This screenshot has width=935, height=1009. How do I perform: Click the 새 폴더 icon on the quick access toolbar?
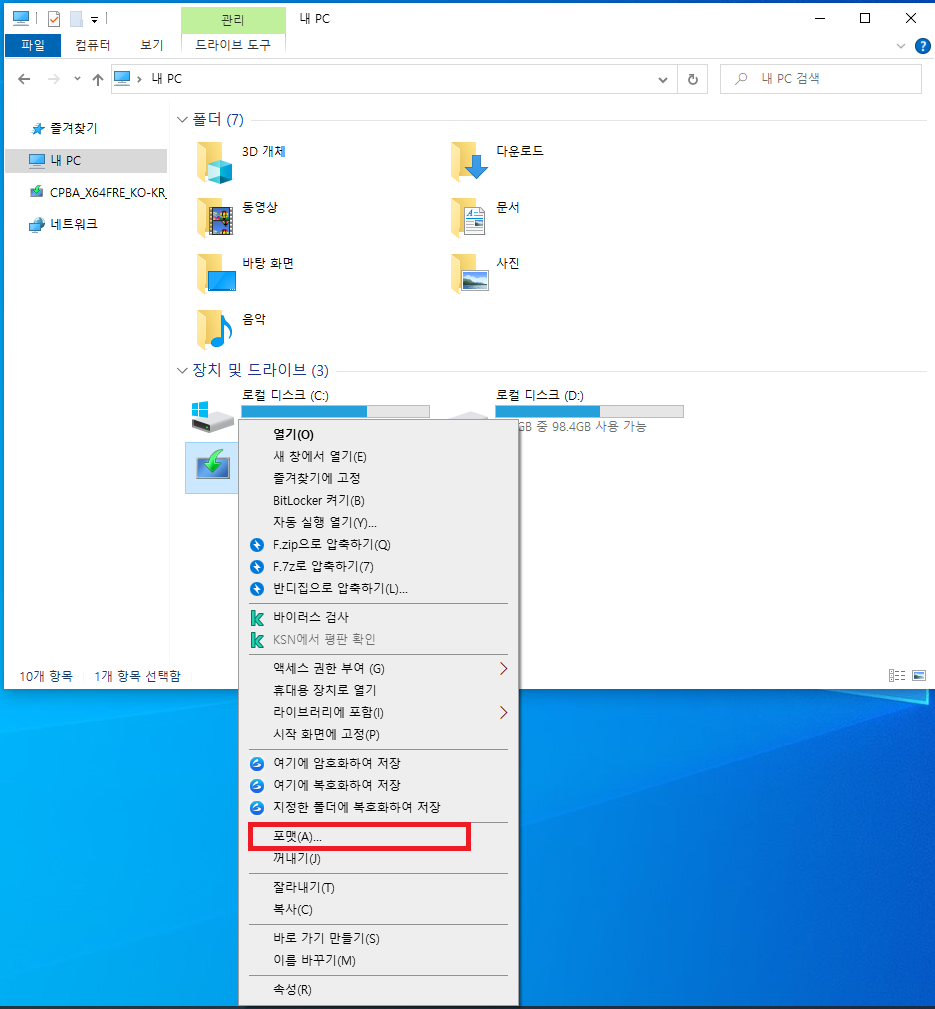pos(75,17)
